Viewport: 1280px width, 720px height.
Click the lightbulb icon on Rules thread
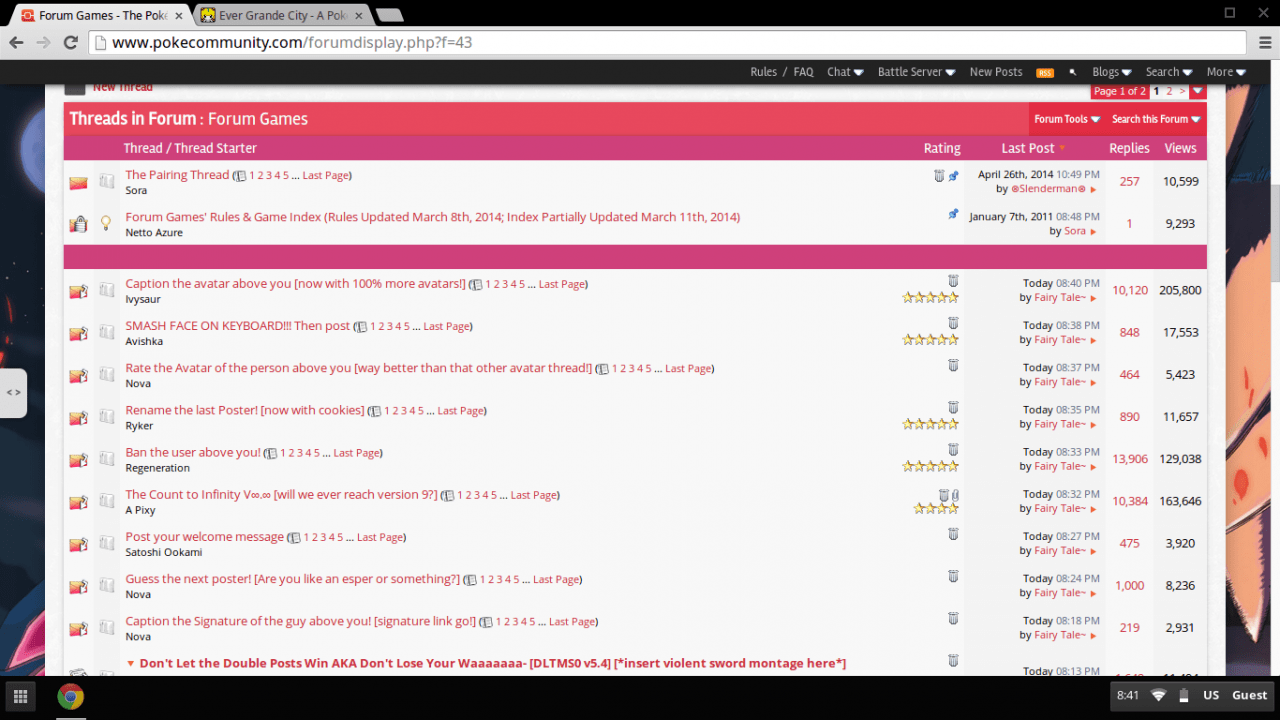tap(106, 223)
